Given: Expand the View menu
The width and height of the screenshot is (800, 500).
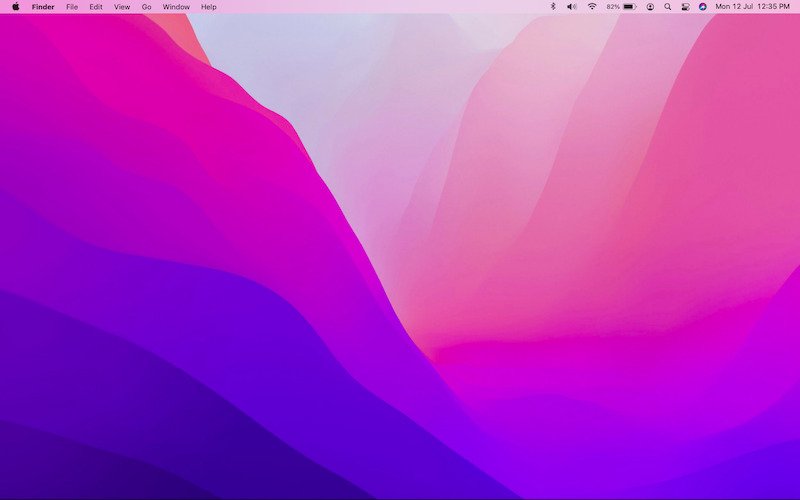Looking at the screenshot, I should [122, 6].
